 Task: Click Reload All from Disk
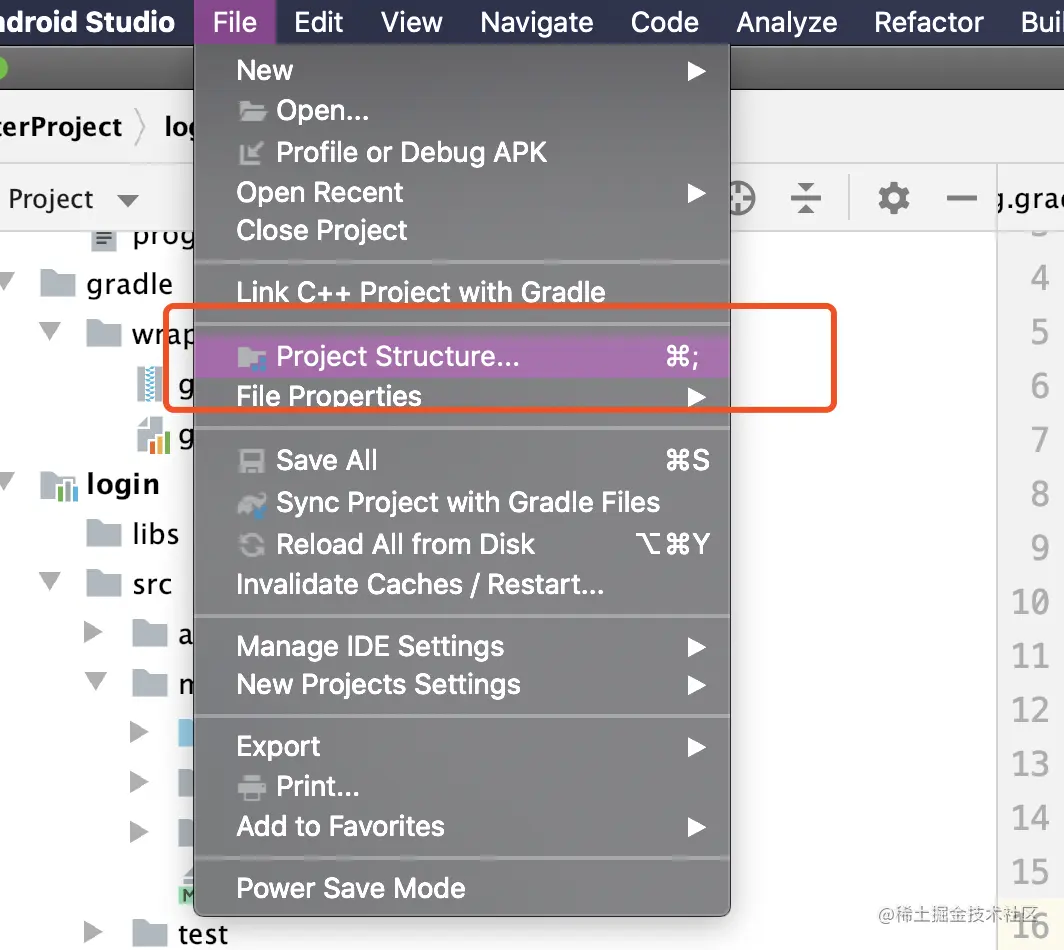[x=405, y=544]
